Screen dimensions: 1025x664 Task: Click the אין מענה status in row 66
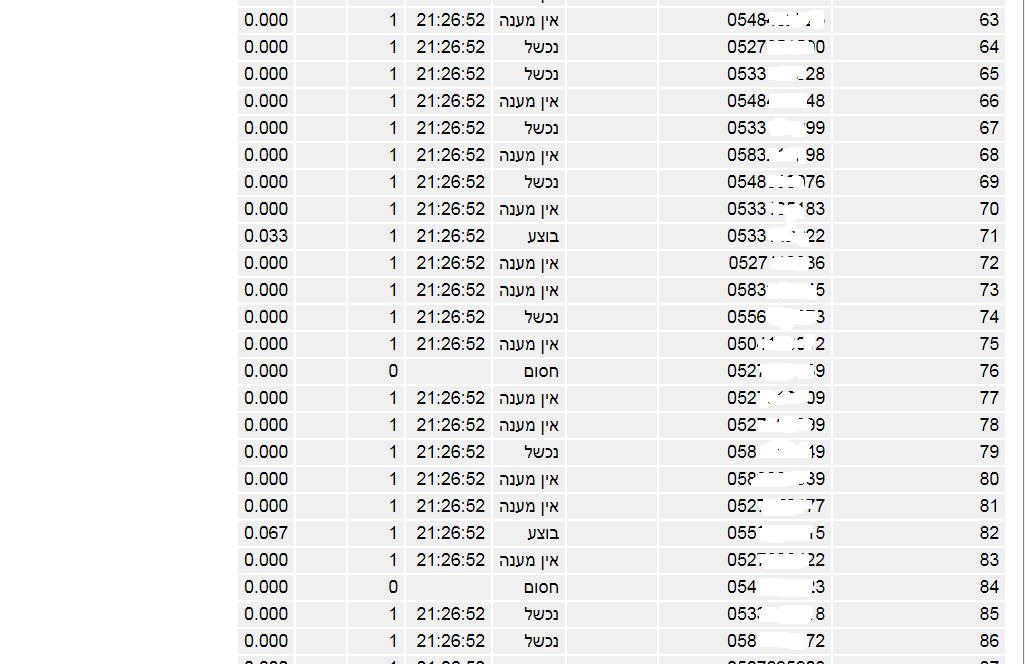[529, 101]
